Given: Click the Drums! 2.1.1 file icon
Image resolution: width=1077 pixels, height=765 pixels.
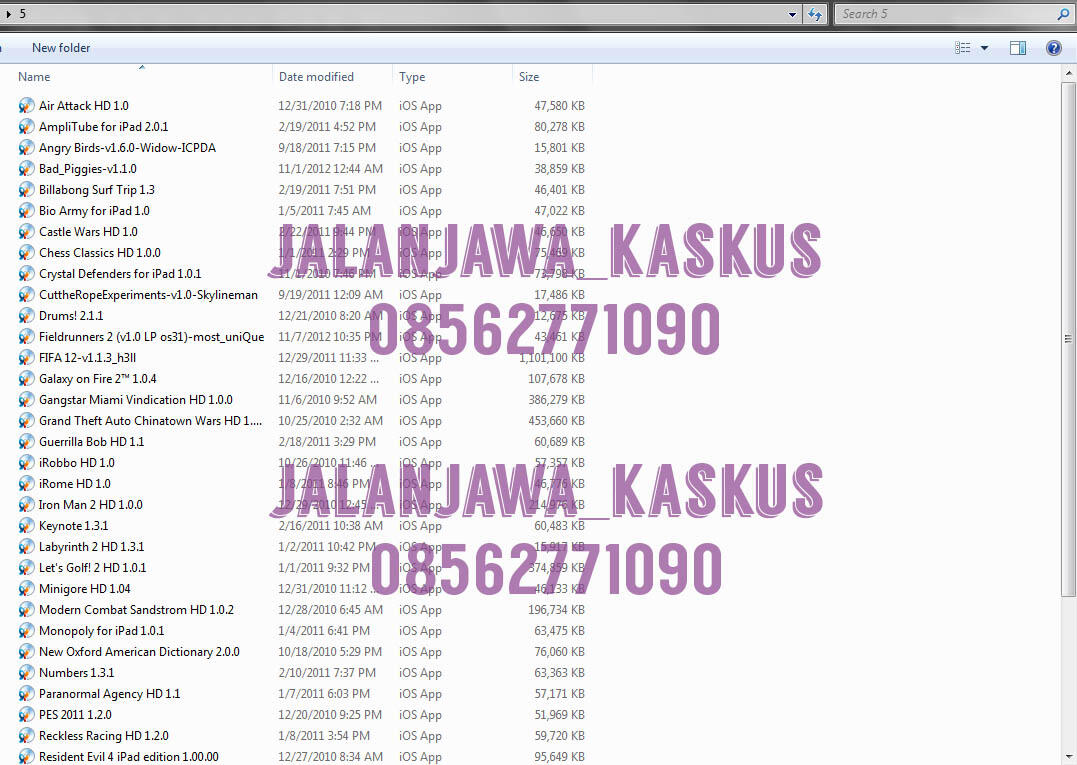Looking at the screenshot, I should 26,316.
